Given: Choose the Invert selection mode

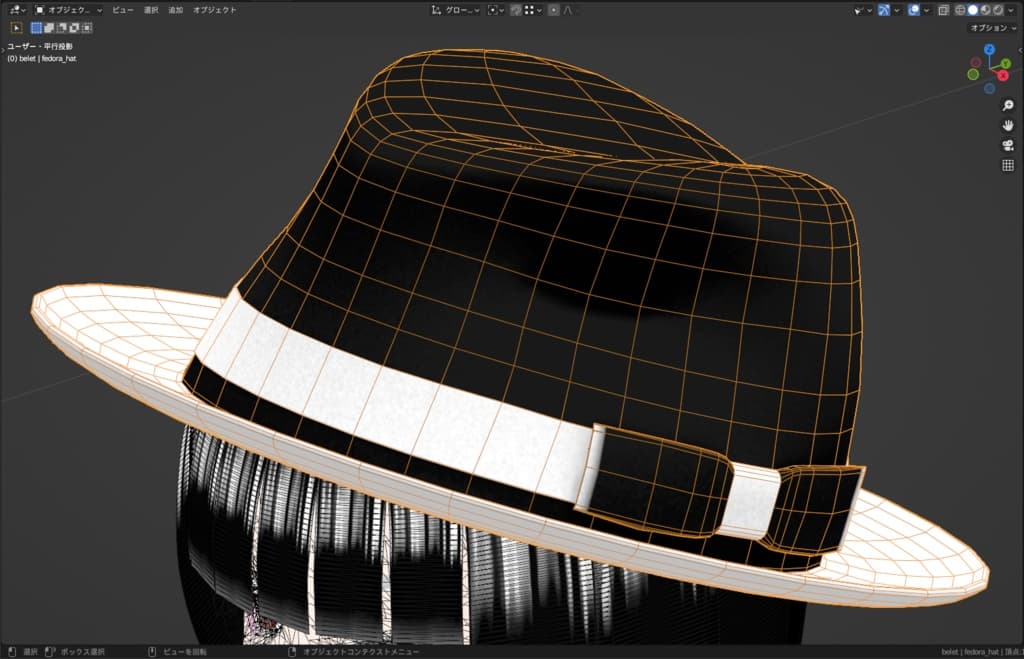Looking at the screenshot, I should 74,28.
